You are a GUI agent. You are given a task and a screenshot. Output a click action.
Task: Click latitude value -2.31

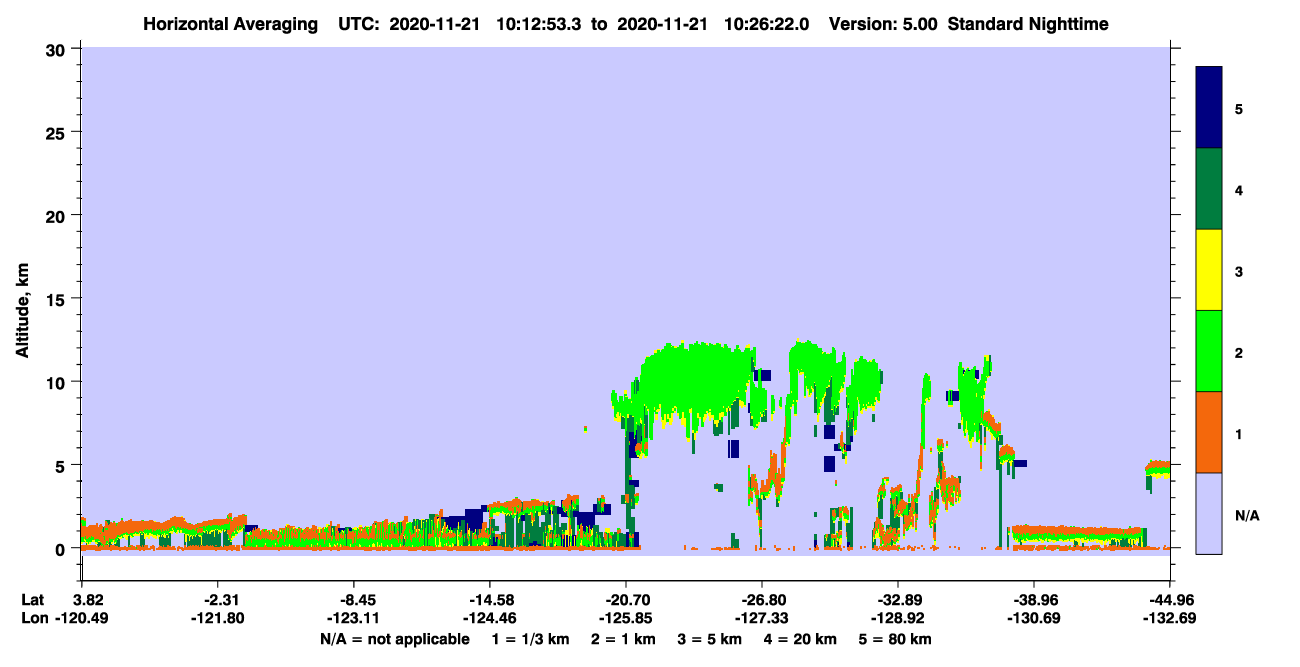tap(217, 601)
